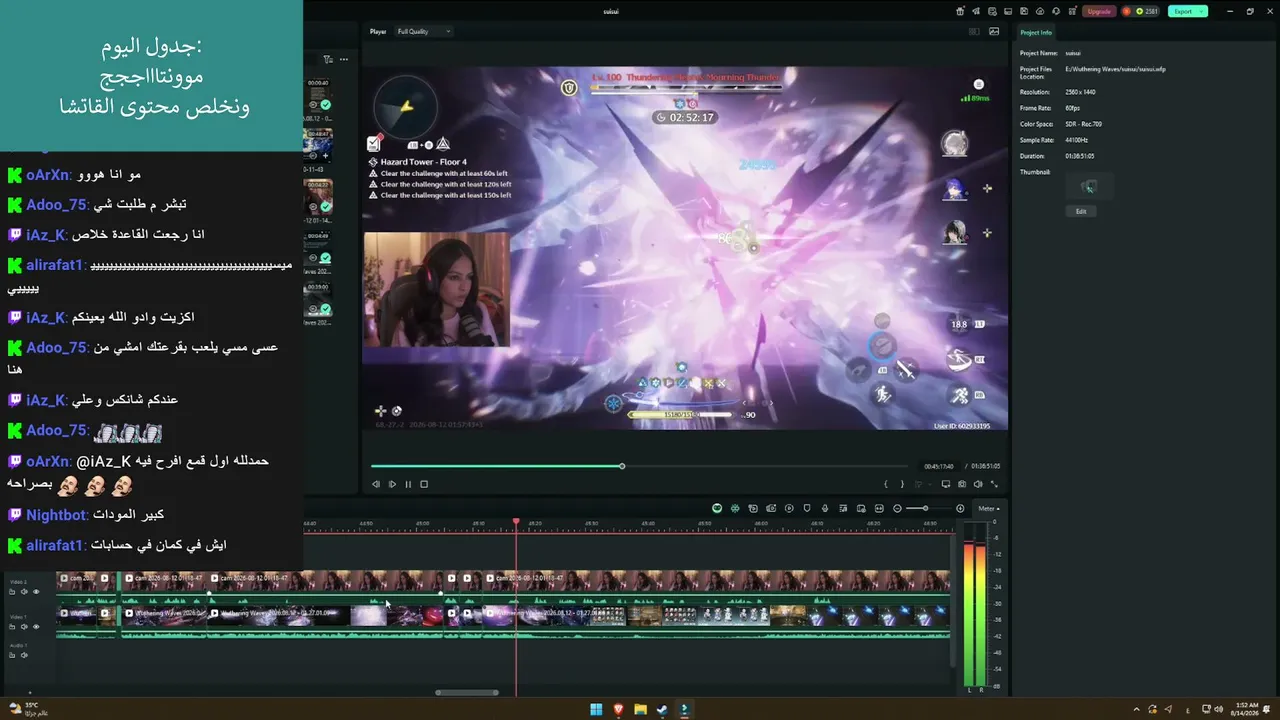This screenshot has height=720, width=1280.
Task: Open the headset support icon in the title bar
Action: [x=1055, y=11]
